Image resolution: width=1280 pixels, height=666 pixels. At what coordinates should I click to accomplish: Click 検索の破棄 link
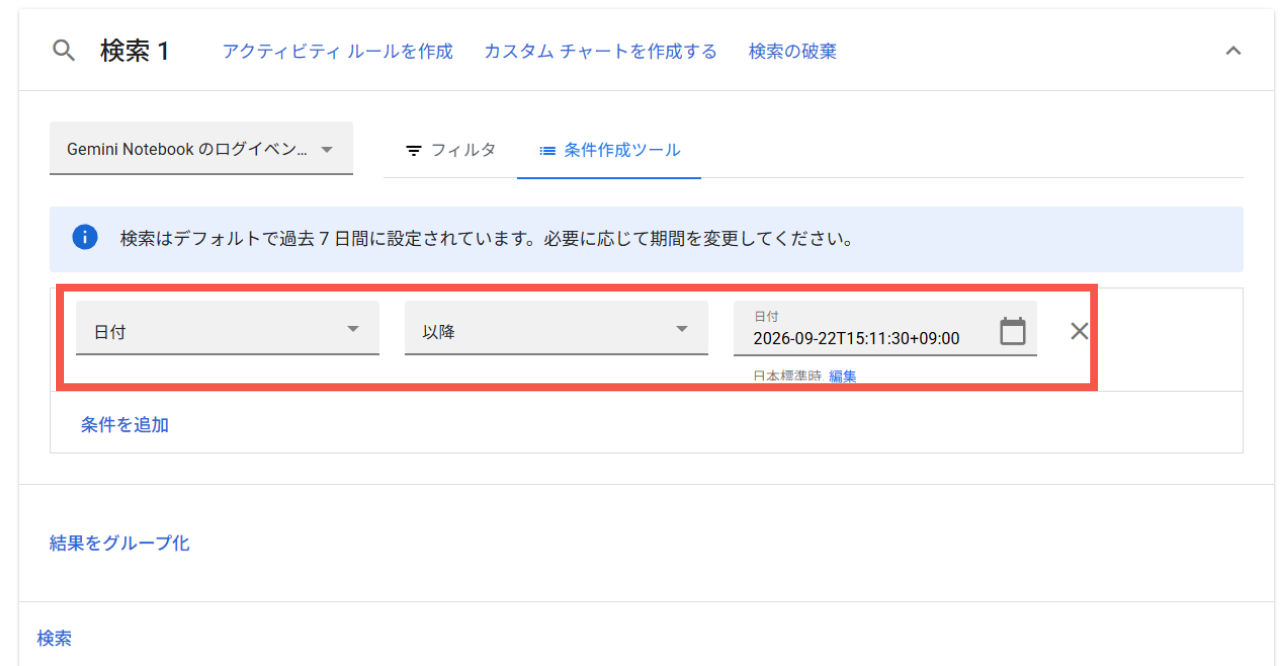793,51
